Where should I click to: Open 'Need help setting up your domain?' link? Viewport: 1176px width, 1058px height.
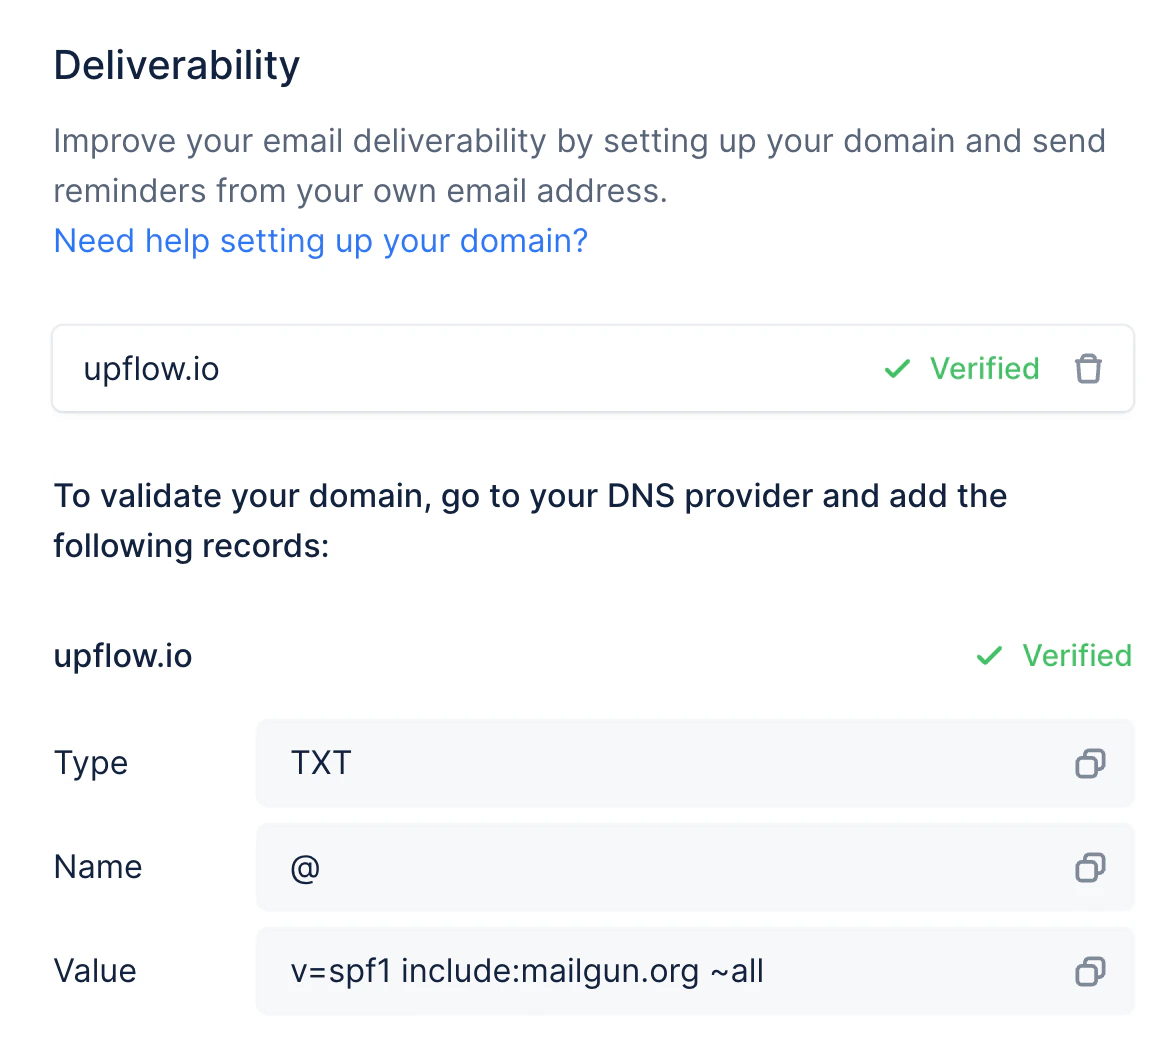click(x=321, y=241)
